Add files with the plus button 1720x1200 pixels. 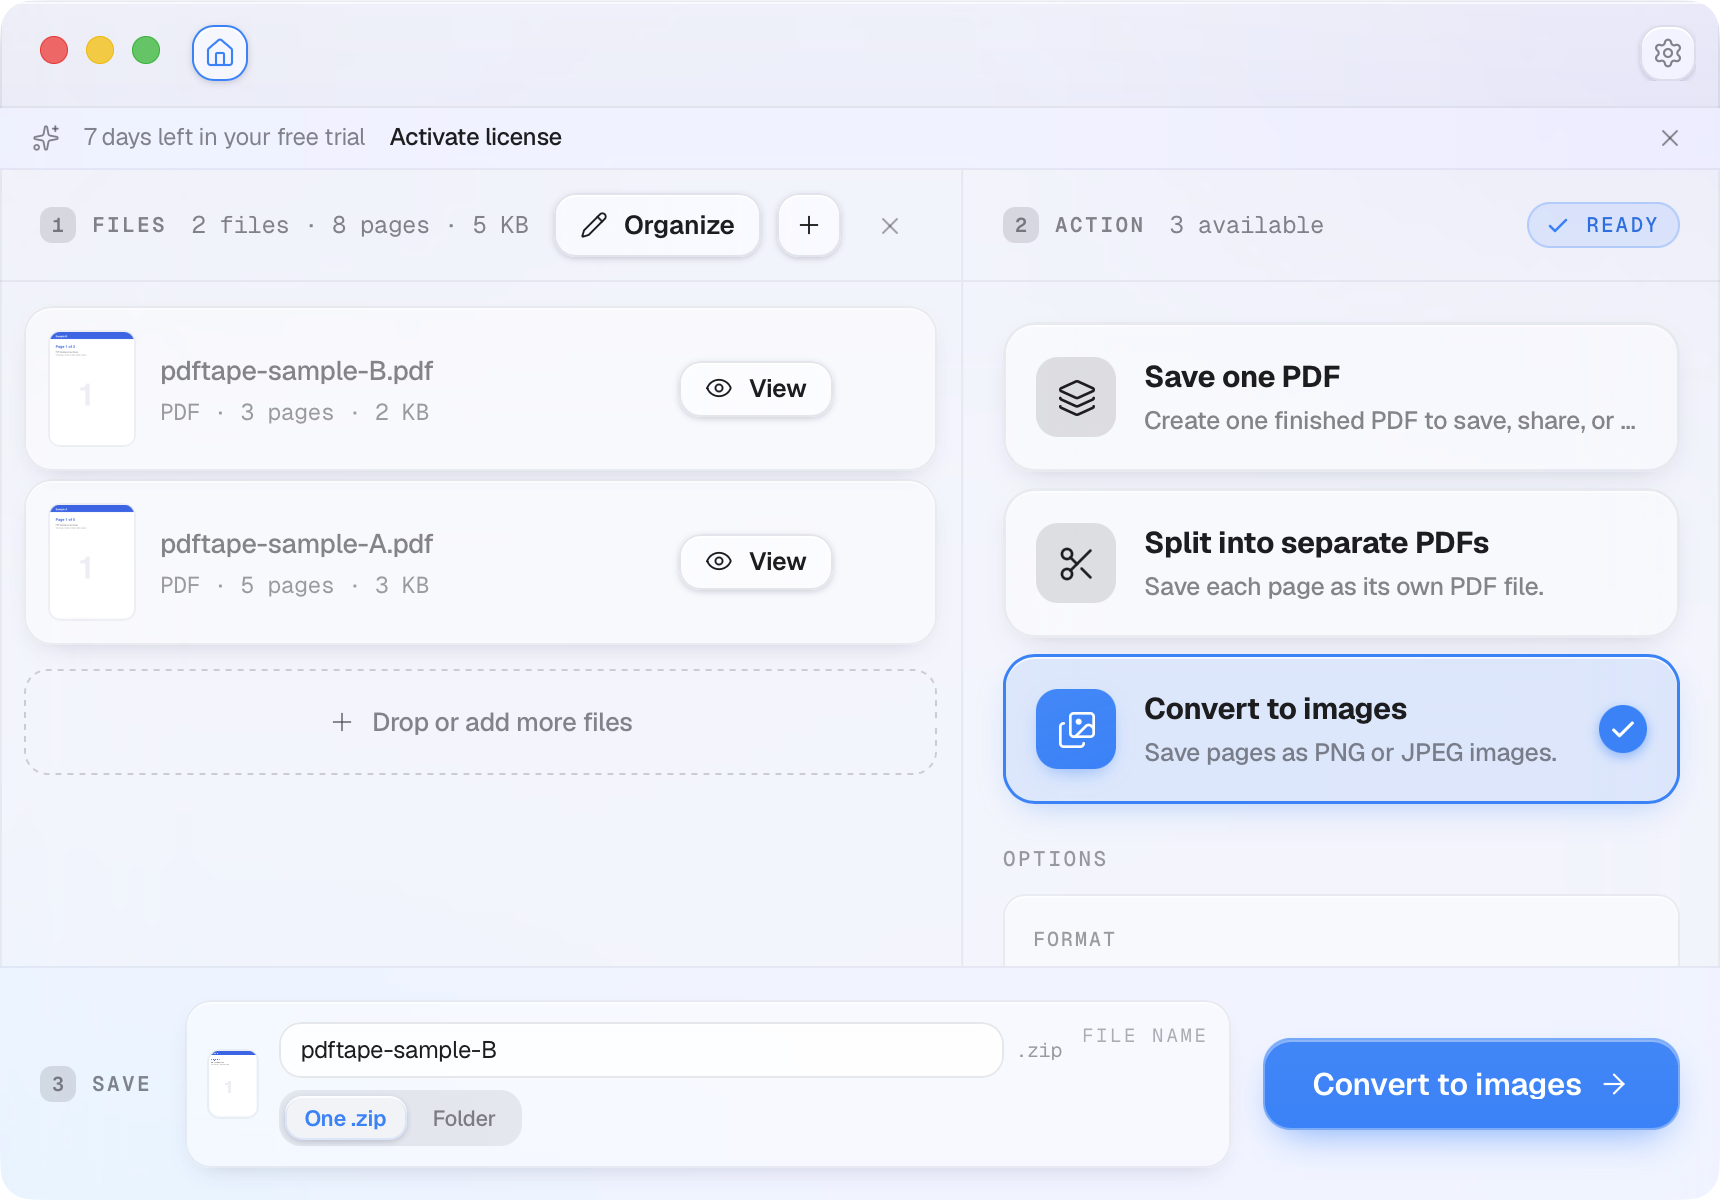tap(808, 225)
